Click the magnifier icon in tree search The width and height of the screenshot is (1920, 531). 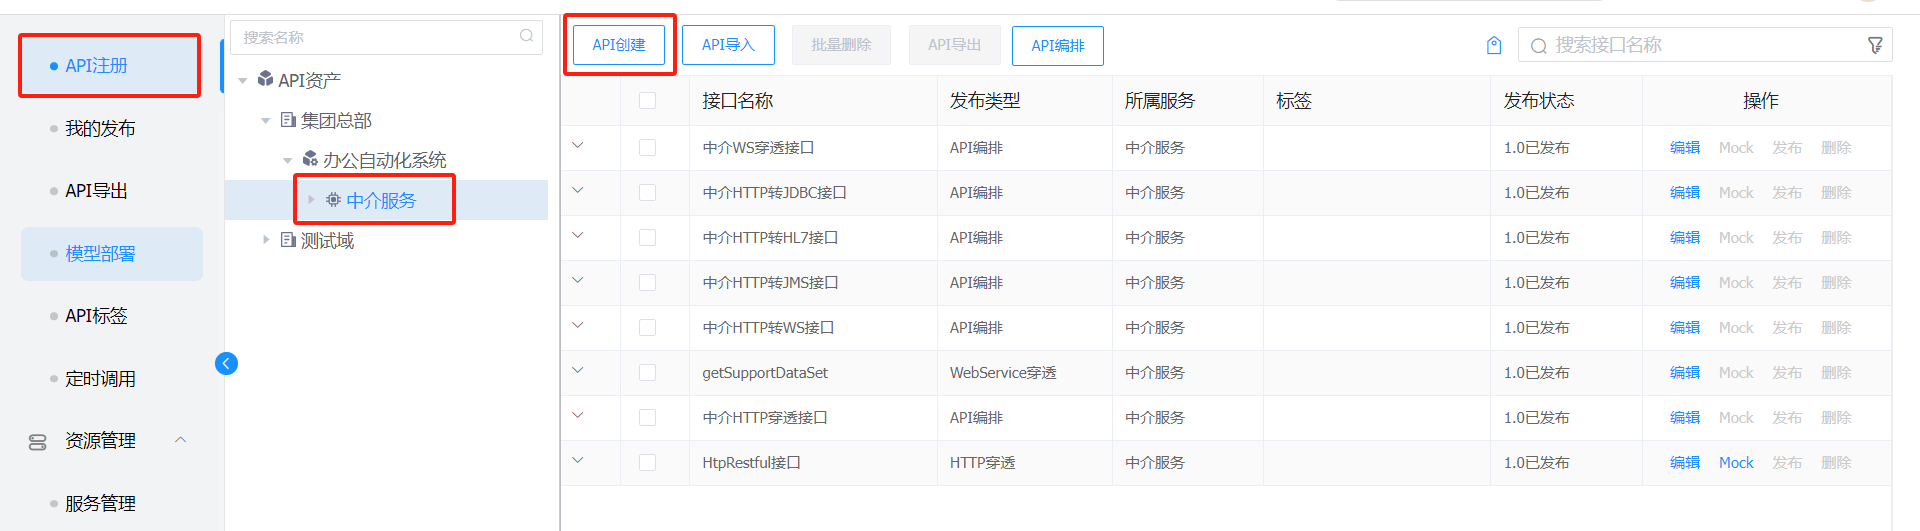[x=526, y=37]
